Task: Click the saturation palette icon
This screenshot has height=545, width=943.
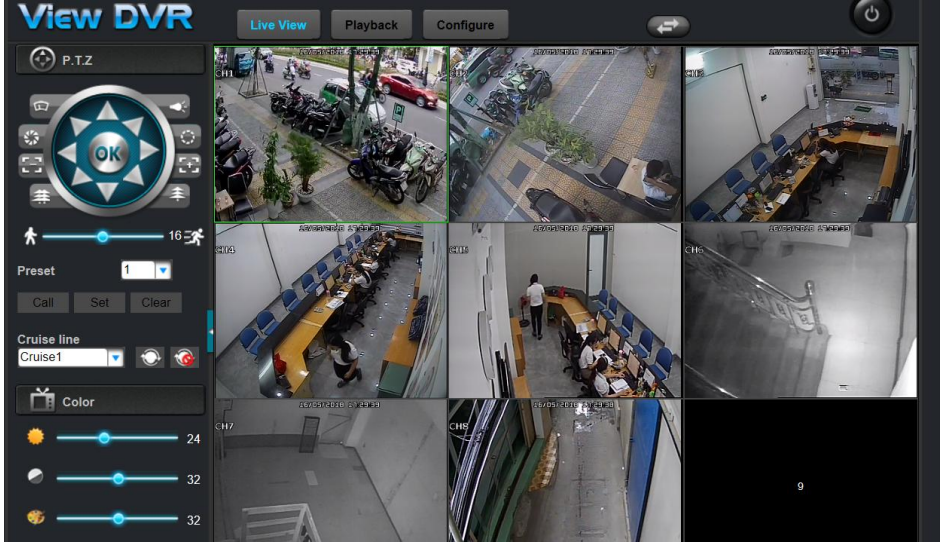Action: tap(35, 517)
